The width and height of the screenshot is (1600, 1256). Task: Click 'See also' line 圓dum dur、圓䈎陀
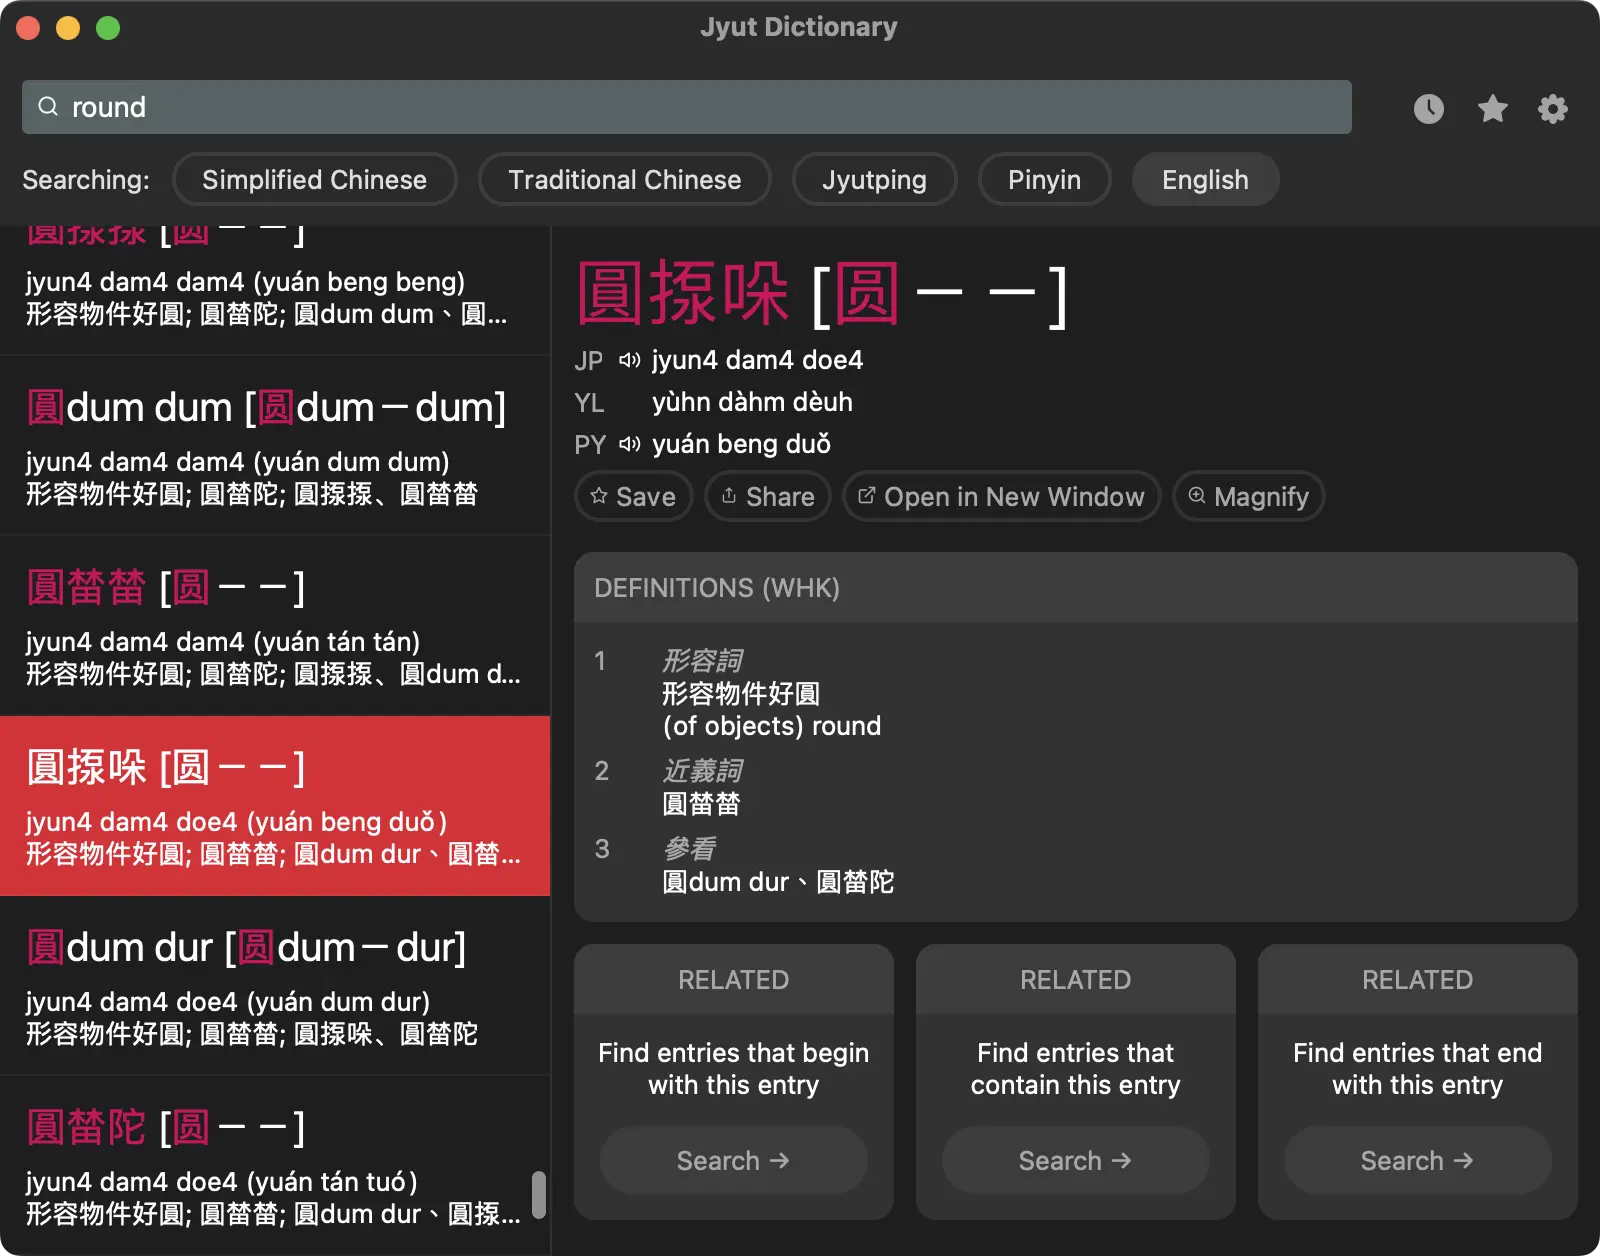[x=778, y=882]
